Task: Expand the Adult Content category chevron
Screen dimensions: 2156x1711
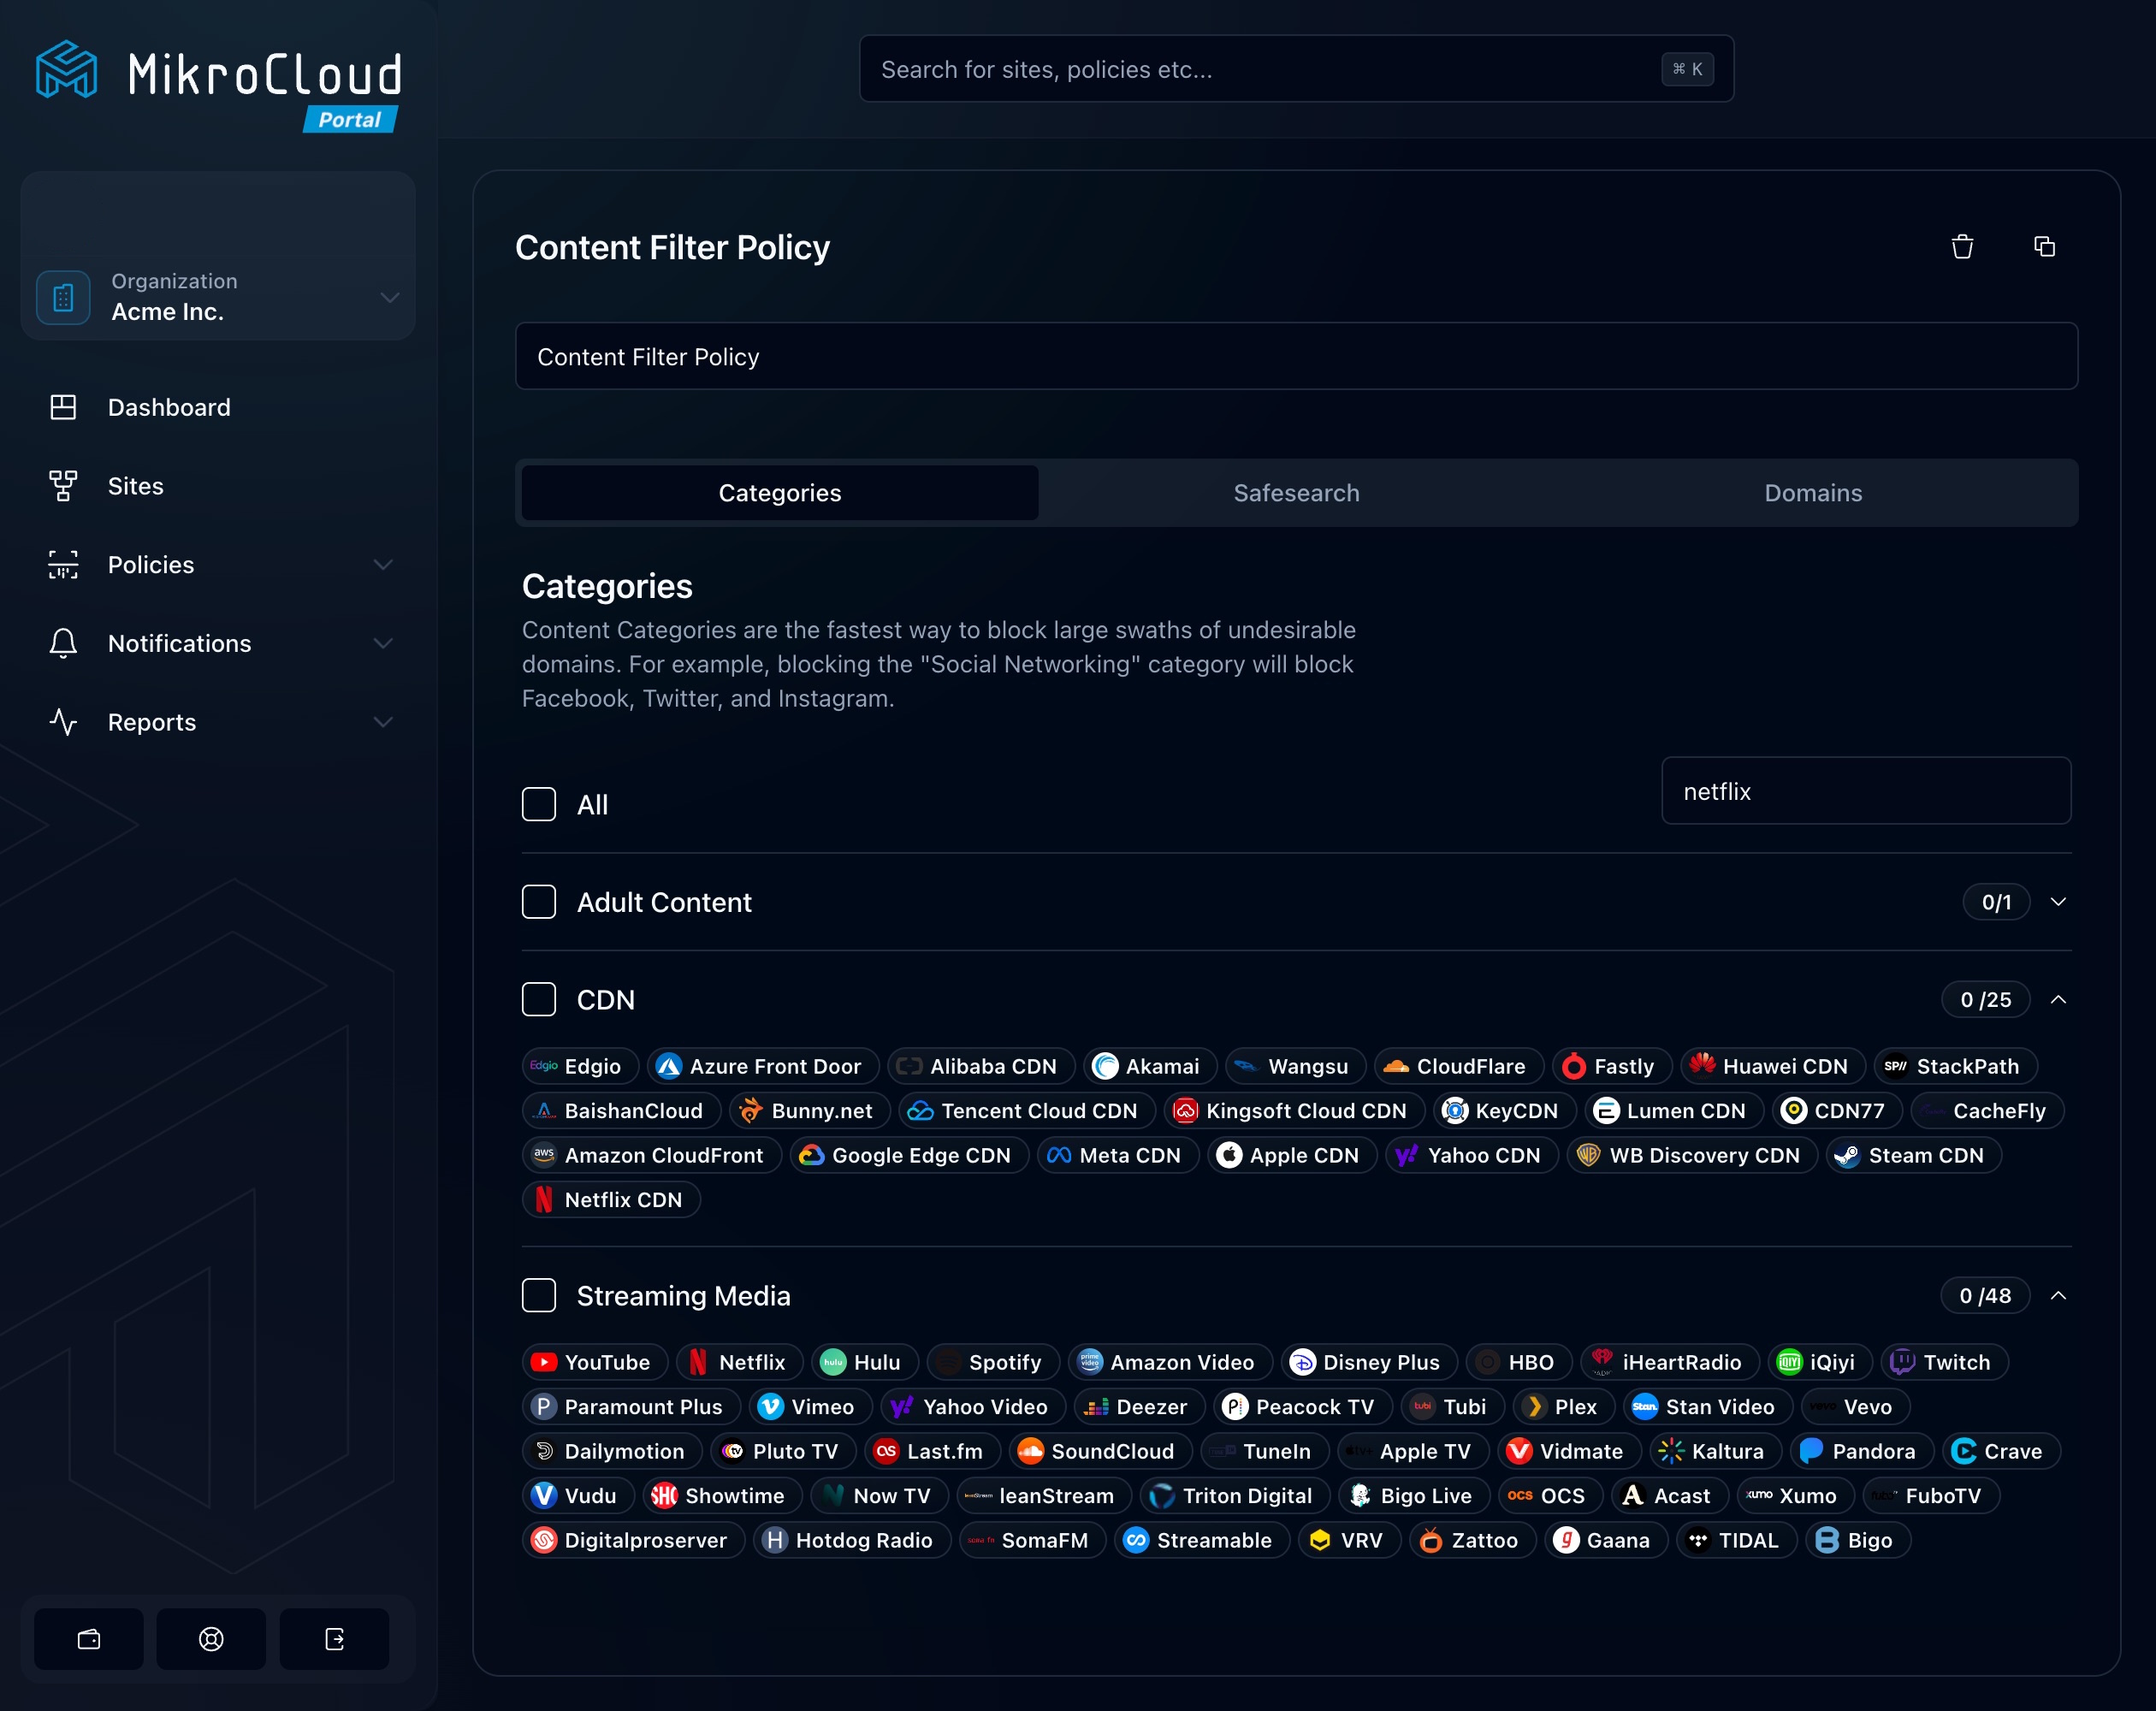Action: tap(2058, 903)
